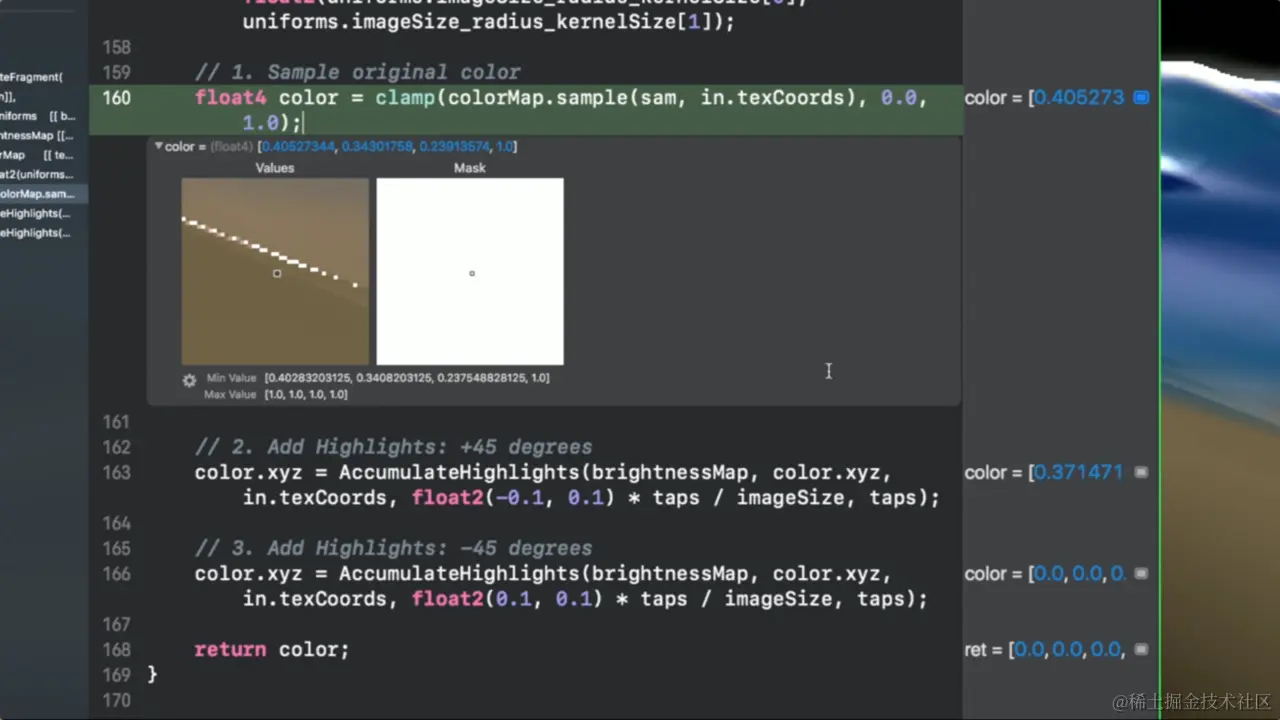Click the 'Max Value' label in the popover
The height and width of the screenshot is (720, 1280).
point(231,394)
